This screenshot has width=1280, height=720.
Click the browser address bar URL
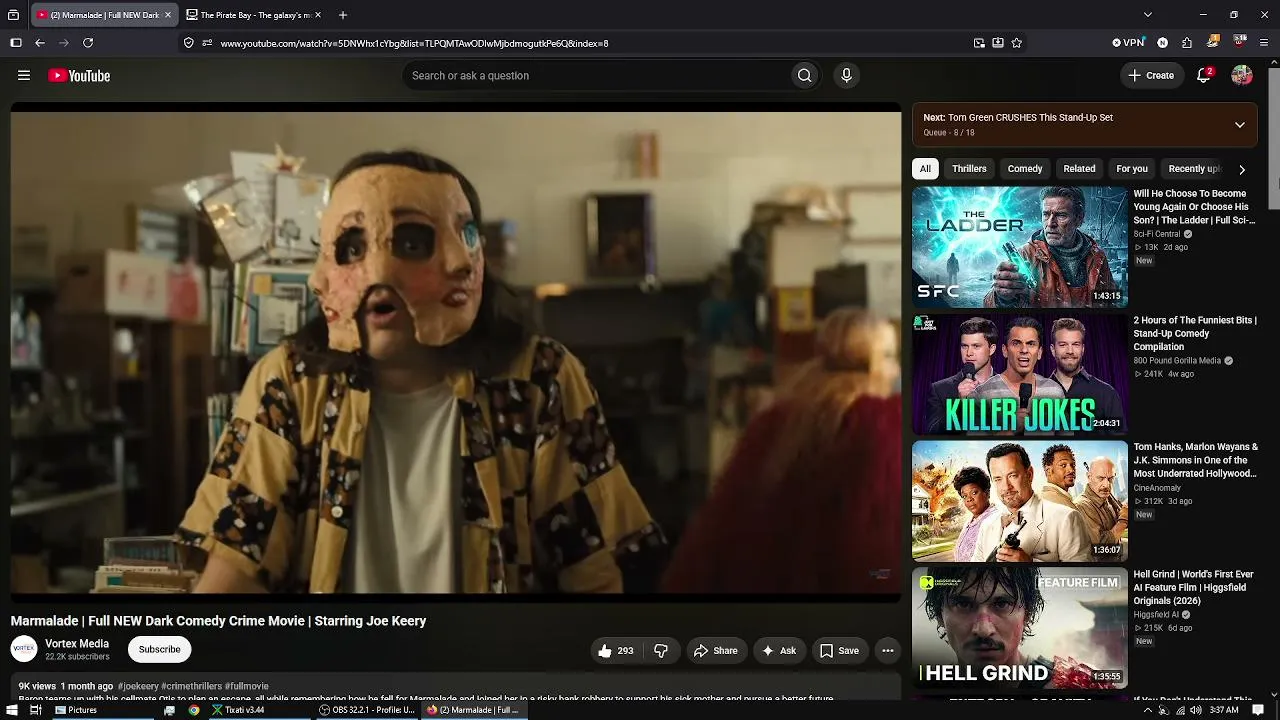[x=414, y=43]
